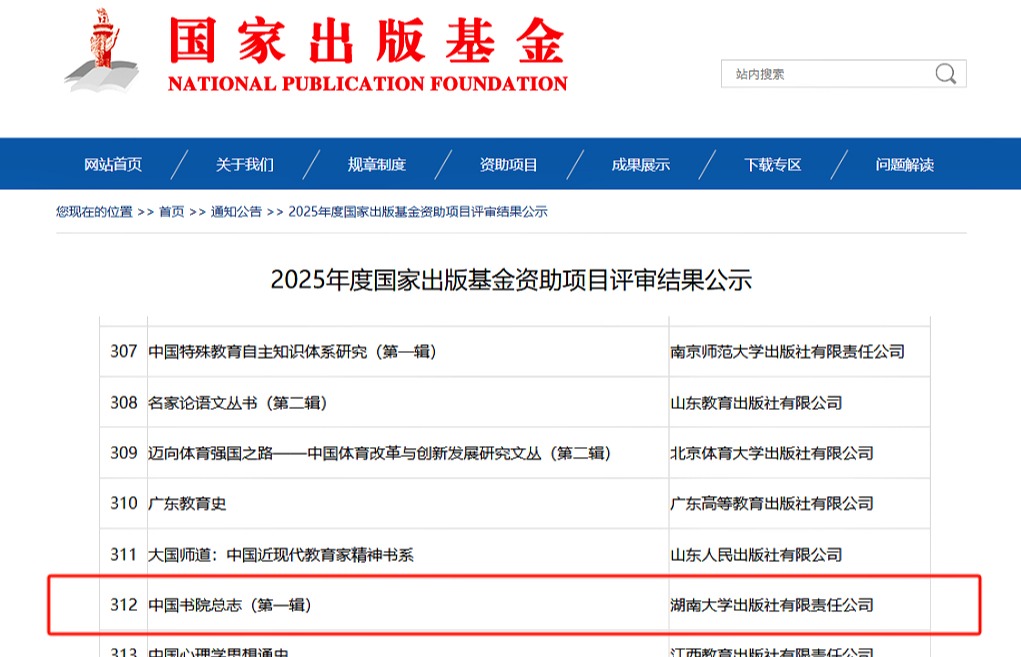1021x657 pixels.
Task: Click 名家论语文丛书（第二辑） in row 308
Action: coord(237,403)
